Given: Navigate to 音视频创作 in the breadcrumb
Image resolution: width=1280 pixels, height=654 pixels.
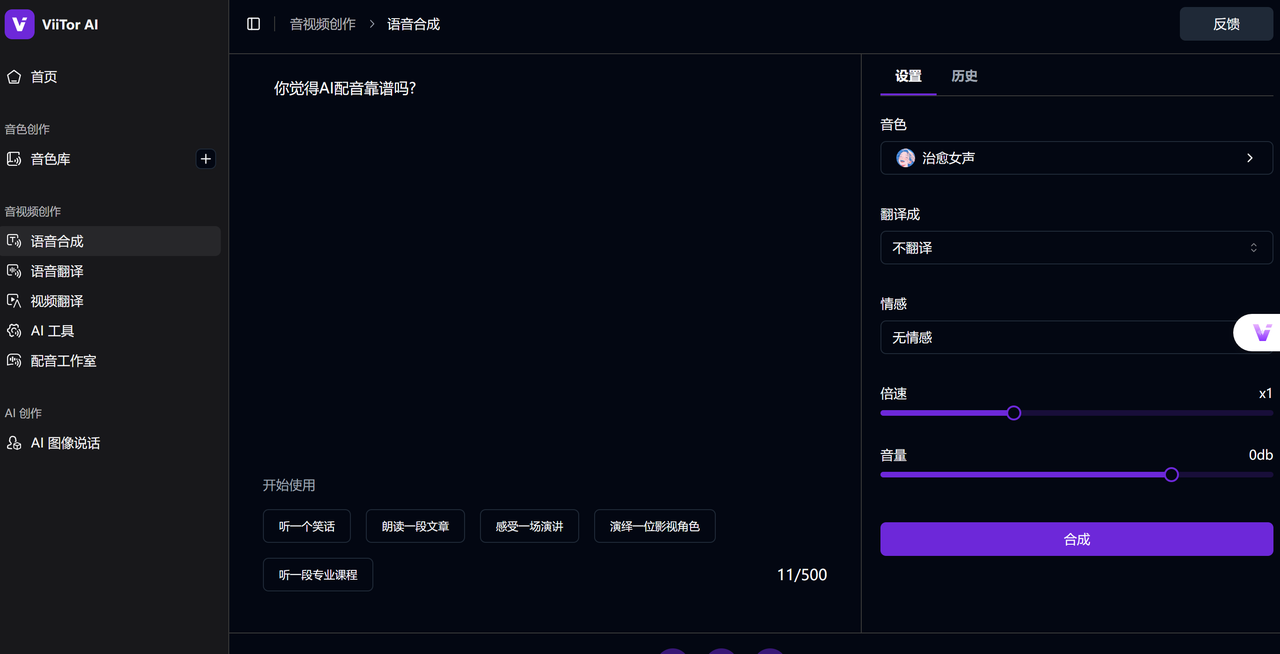Looking at the screenshot, I should (322, 23).
